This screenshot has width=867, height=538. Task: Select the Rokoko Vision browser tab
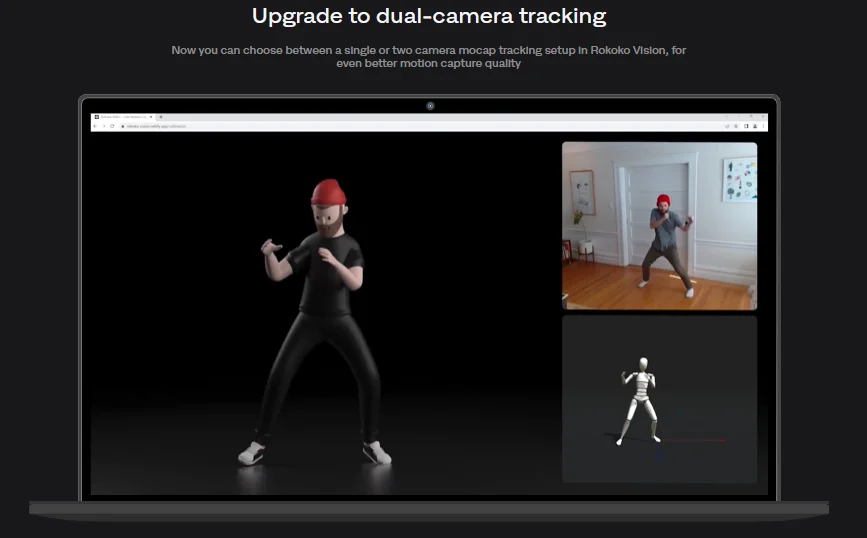click(124, 117)
